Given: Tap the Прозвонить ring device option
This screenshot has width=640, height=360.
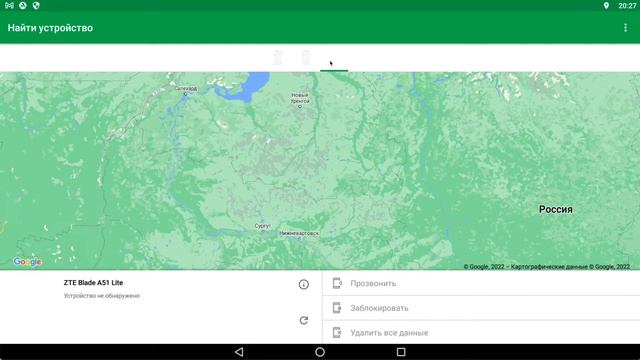Looking at the screenshot, I should click(481, 283).
